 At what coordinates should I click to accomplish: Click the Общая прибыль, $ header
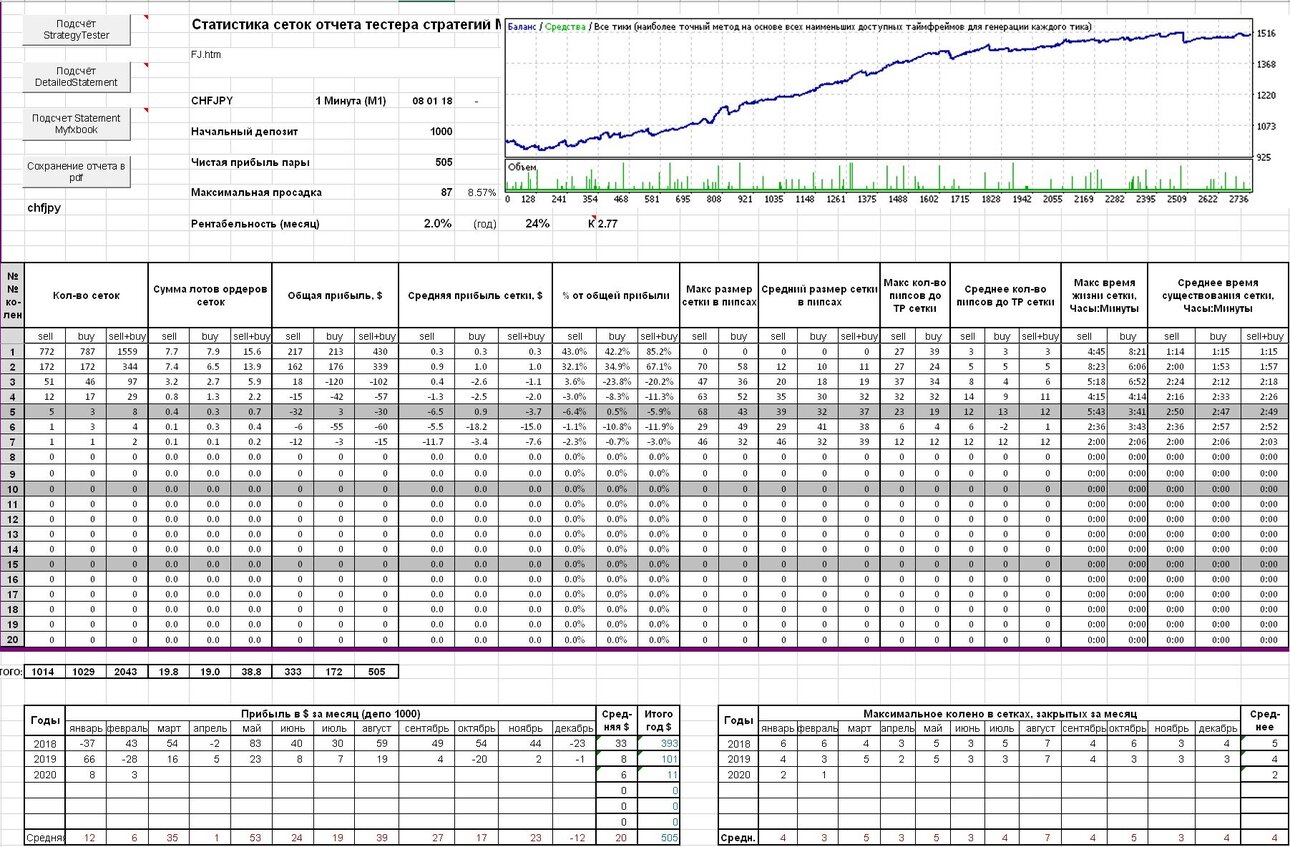click(x=335, y=296)
